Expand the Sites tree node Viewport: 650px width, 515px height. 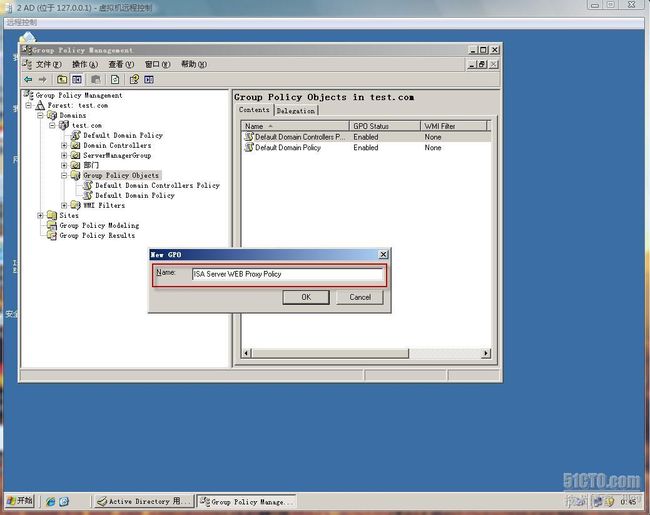(x=40, y=215)
